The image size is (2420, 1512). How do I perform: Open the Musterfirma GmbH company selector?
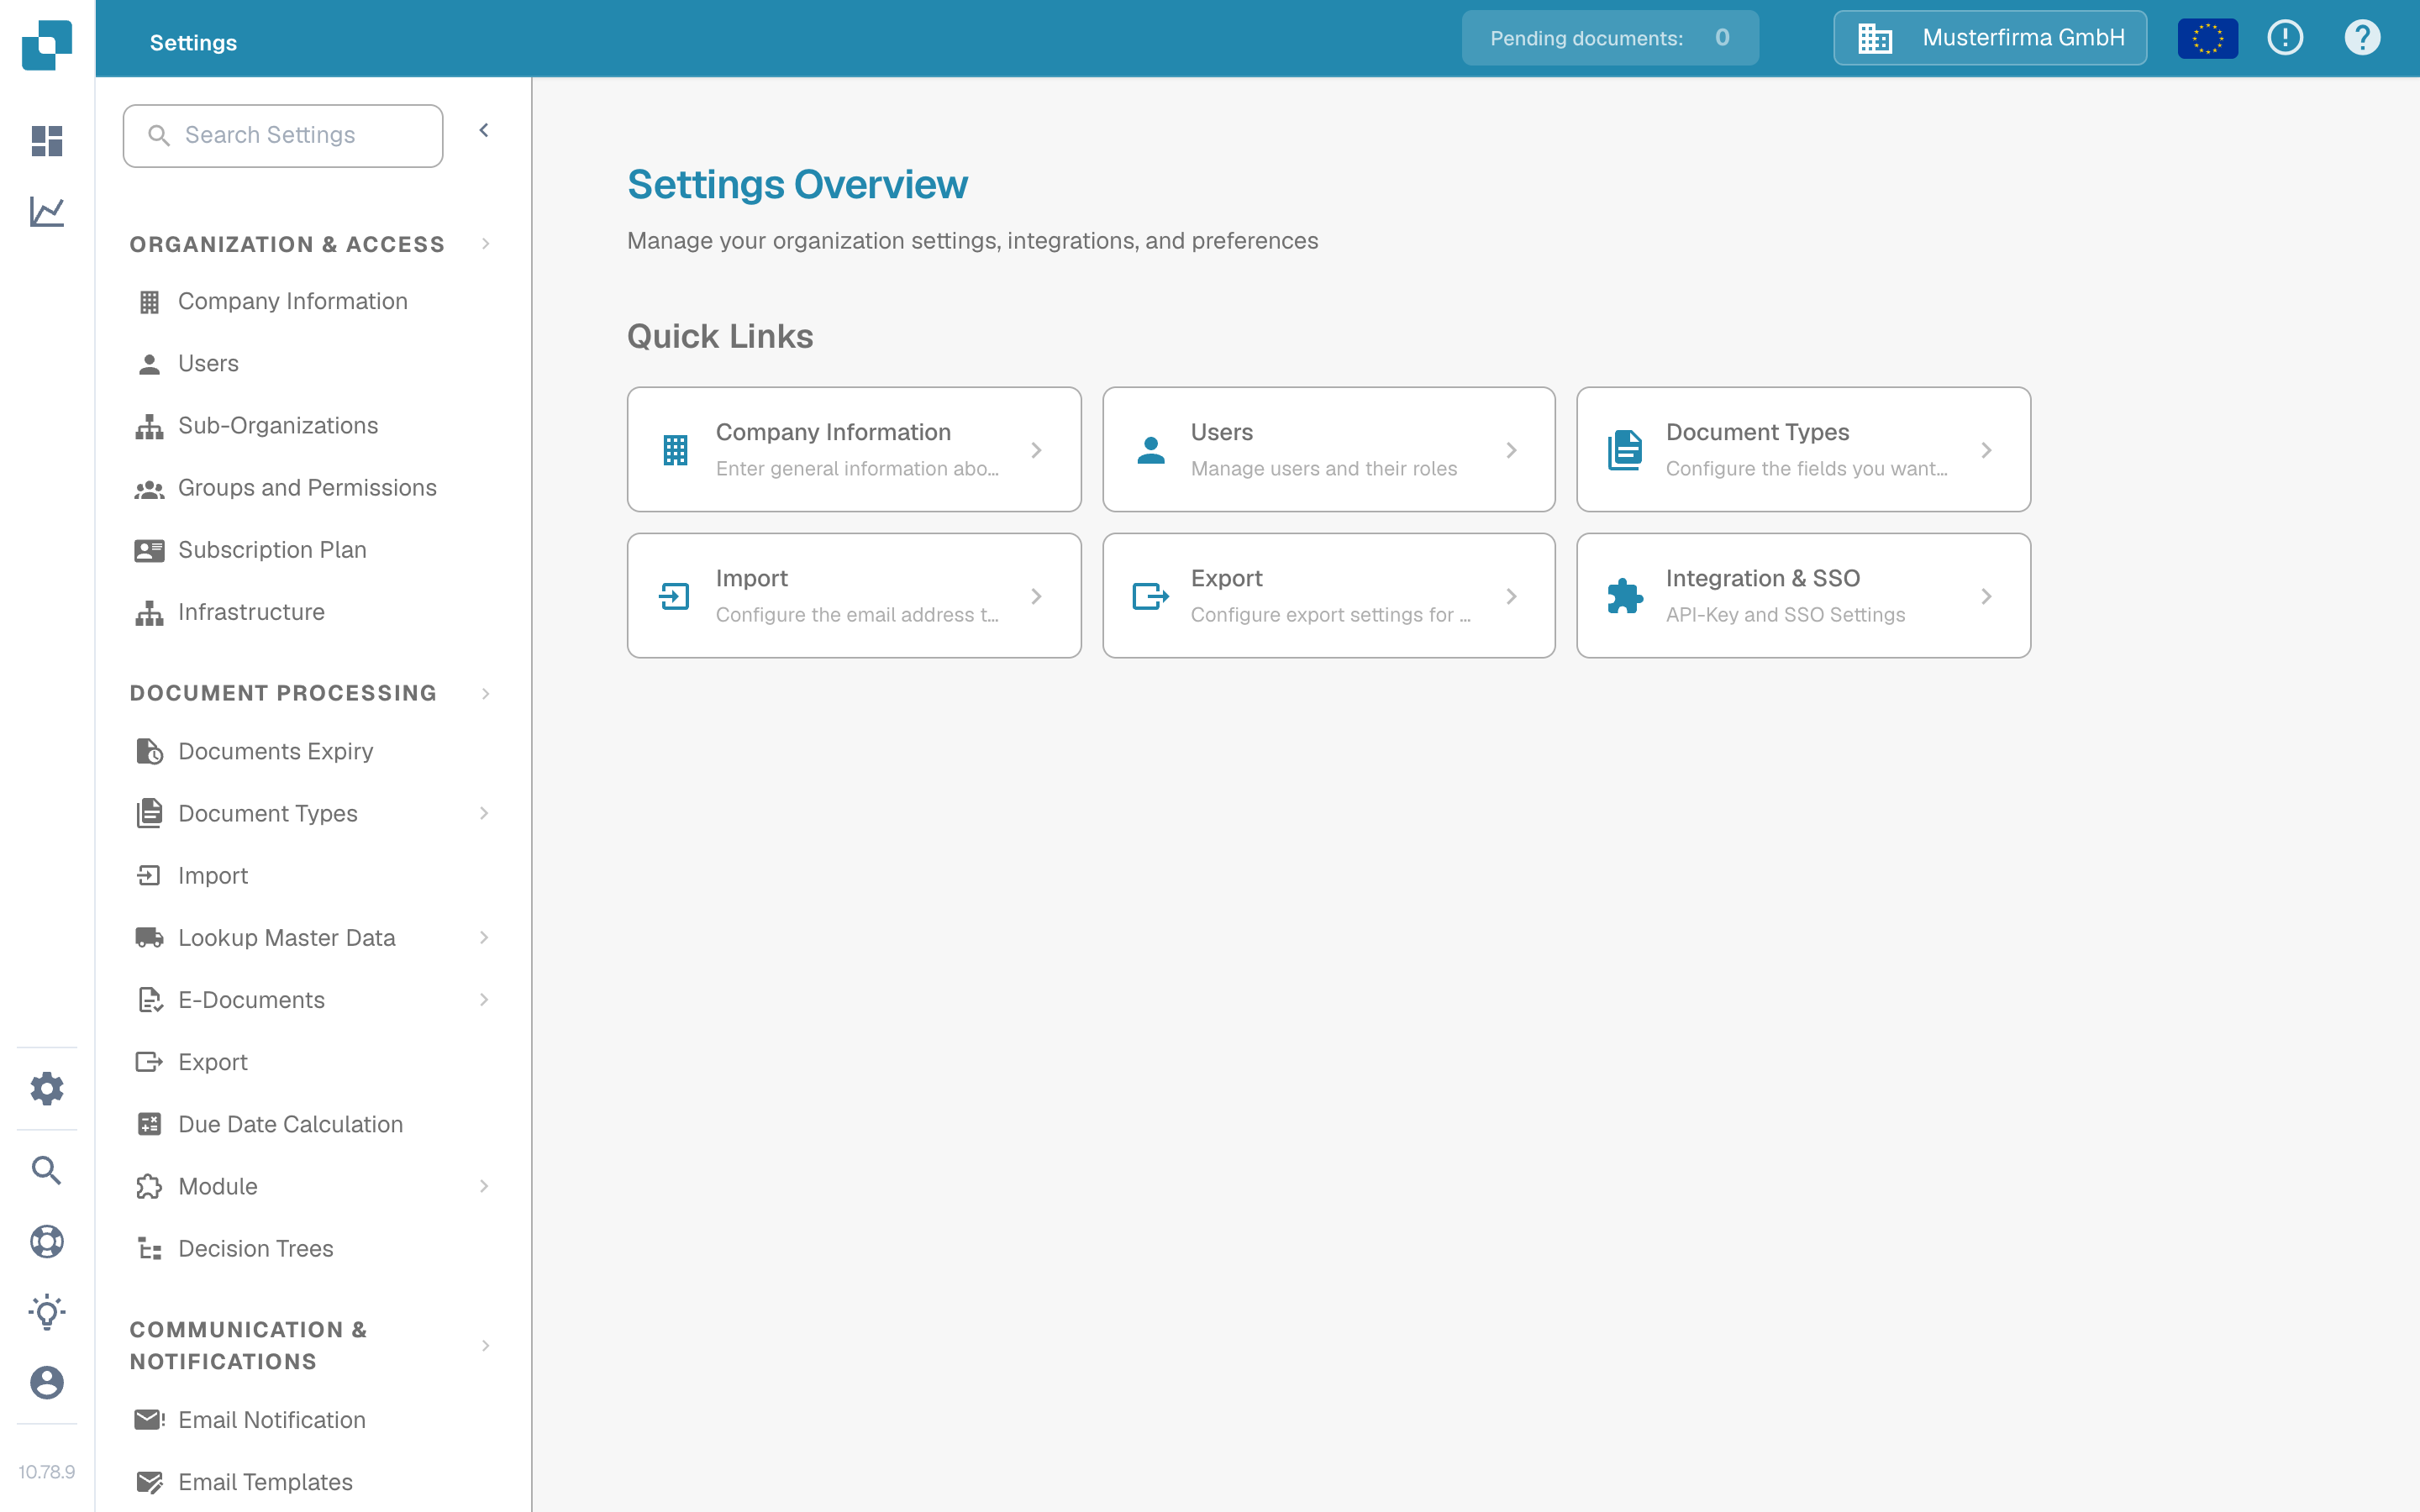(x=1990, y=38)
